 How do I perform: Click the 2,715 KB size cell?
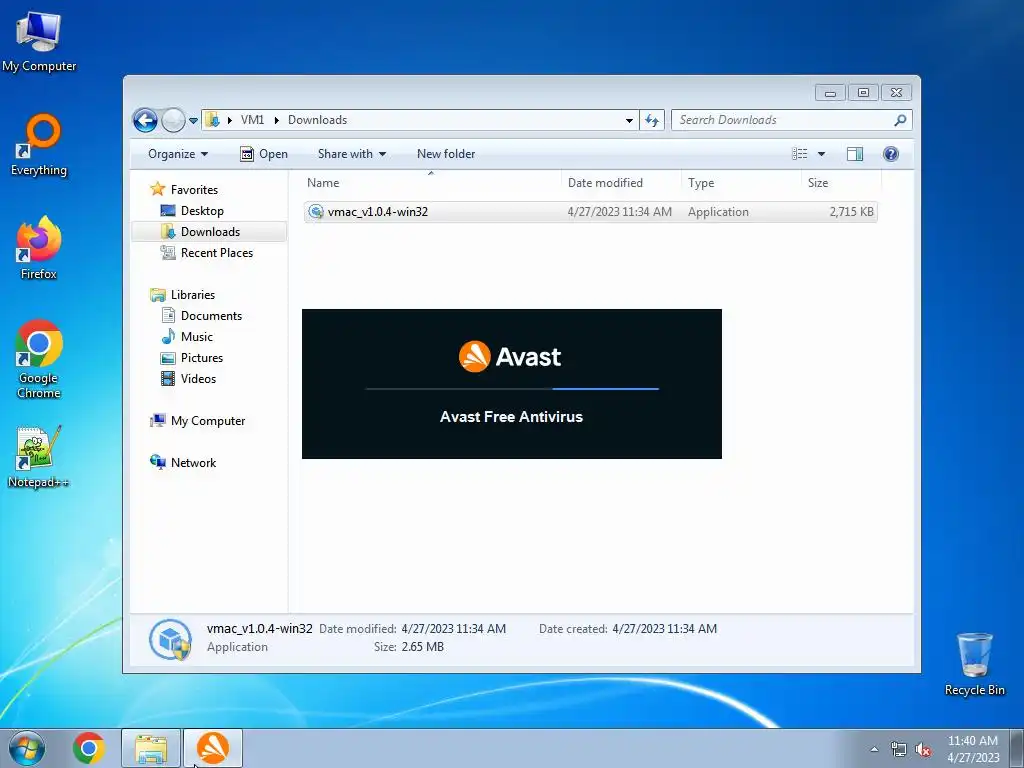pyautogui.click(x=851, y=212)
